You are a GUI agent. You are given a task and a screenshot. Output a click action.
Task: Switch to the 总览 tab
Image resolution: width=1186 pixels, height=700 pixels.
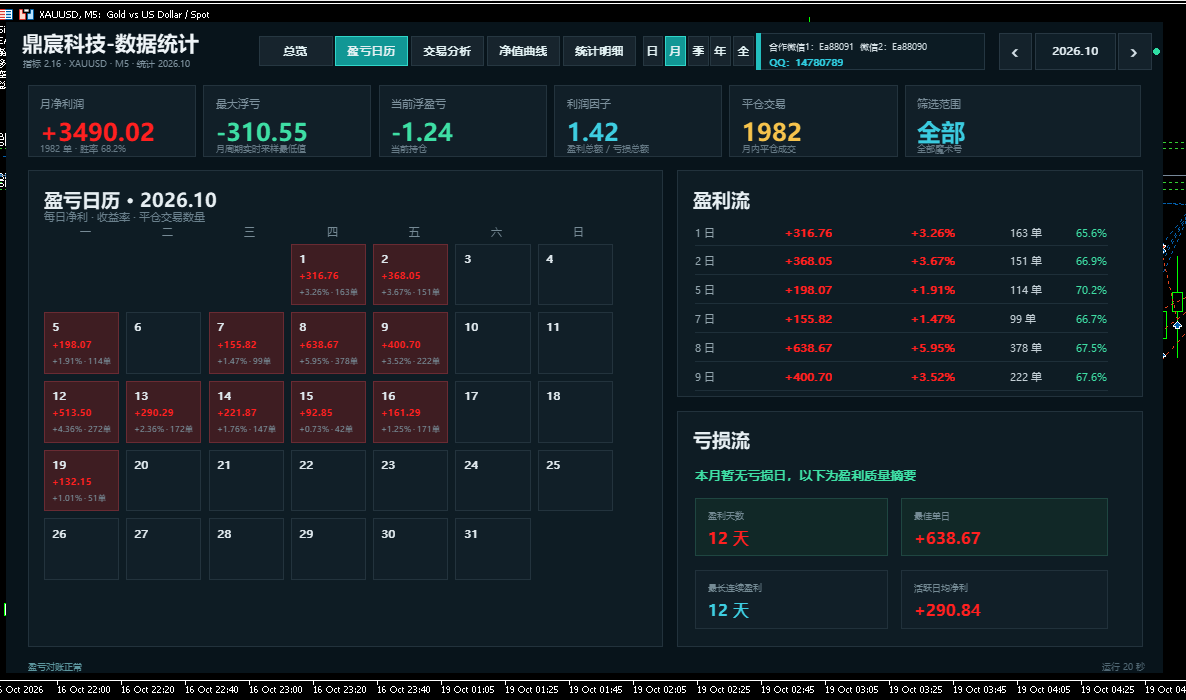point(295,51)
